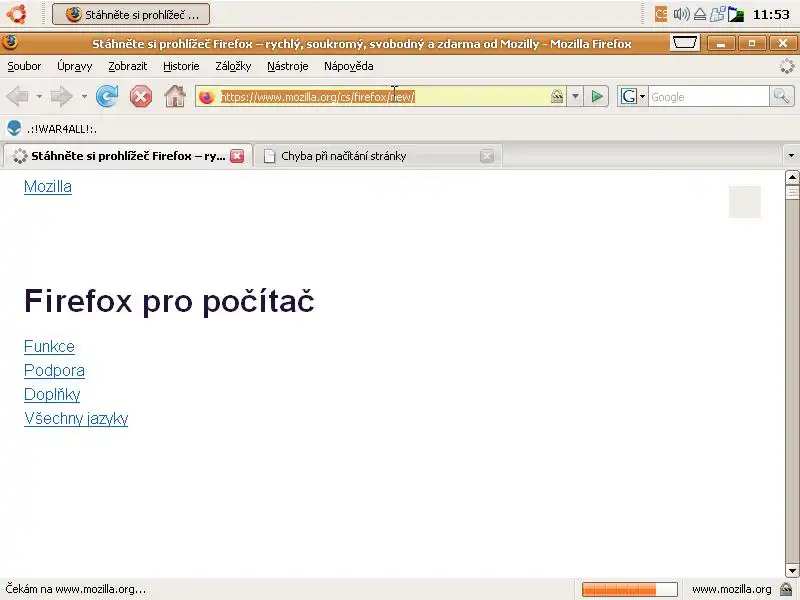Click the Ubuntu logo menu icon
This screenshot has width=800, height=600.
click(x=17, y=14)
